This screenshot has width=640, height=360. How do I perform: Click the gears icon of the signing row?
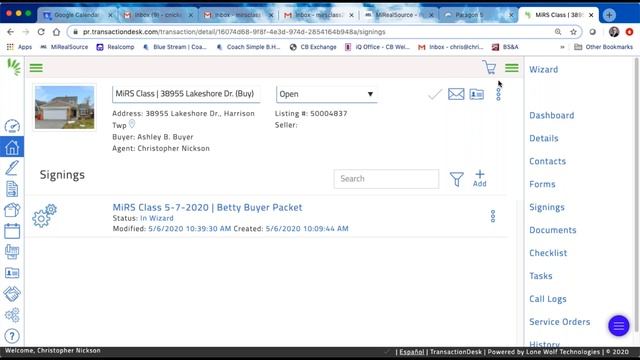coord(44,216)
